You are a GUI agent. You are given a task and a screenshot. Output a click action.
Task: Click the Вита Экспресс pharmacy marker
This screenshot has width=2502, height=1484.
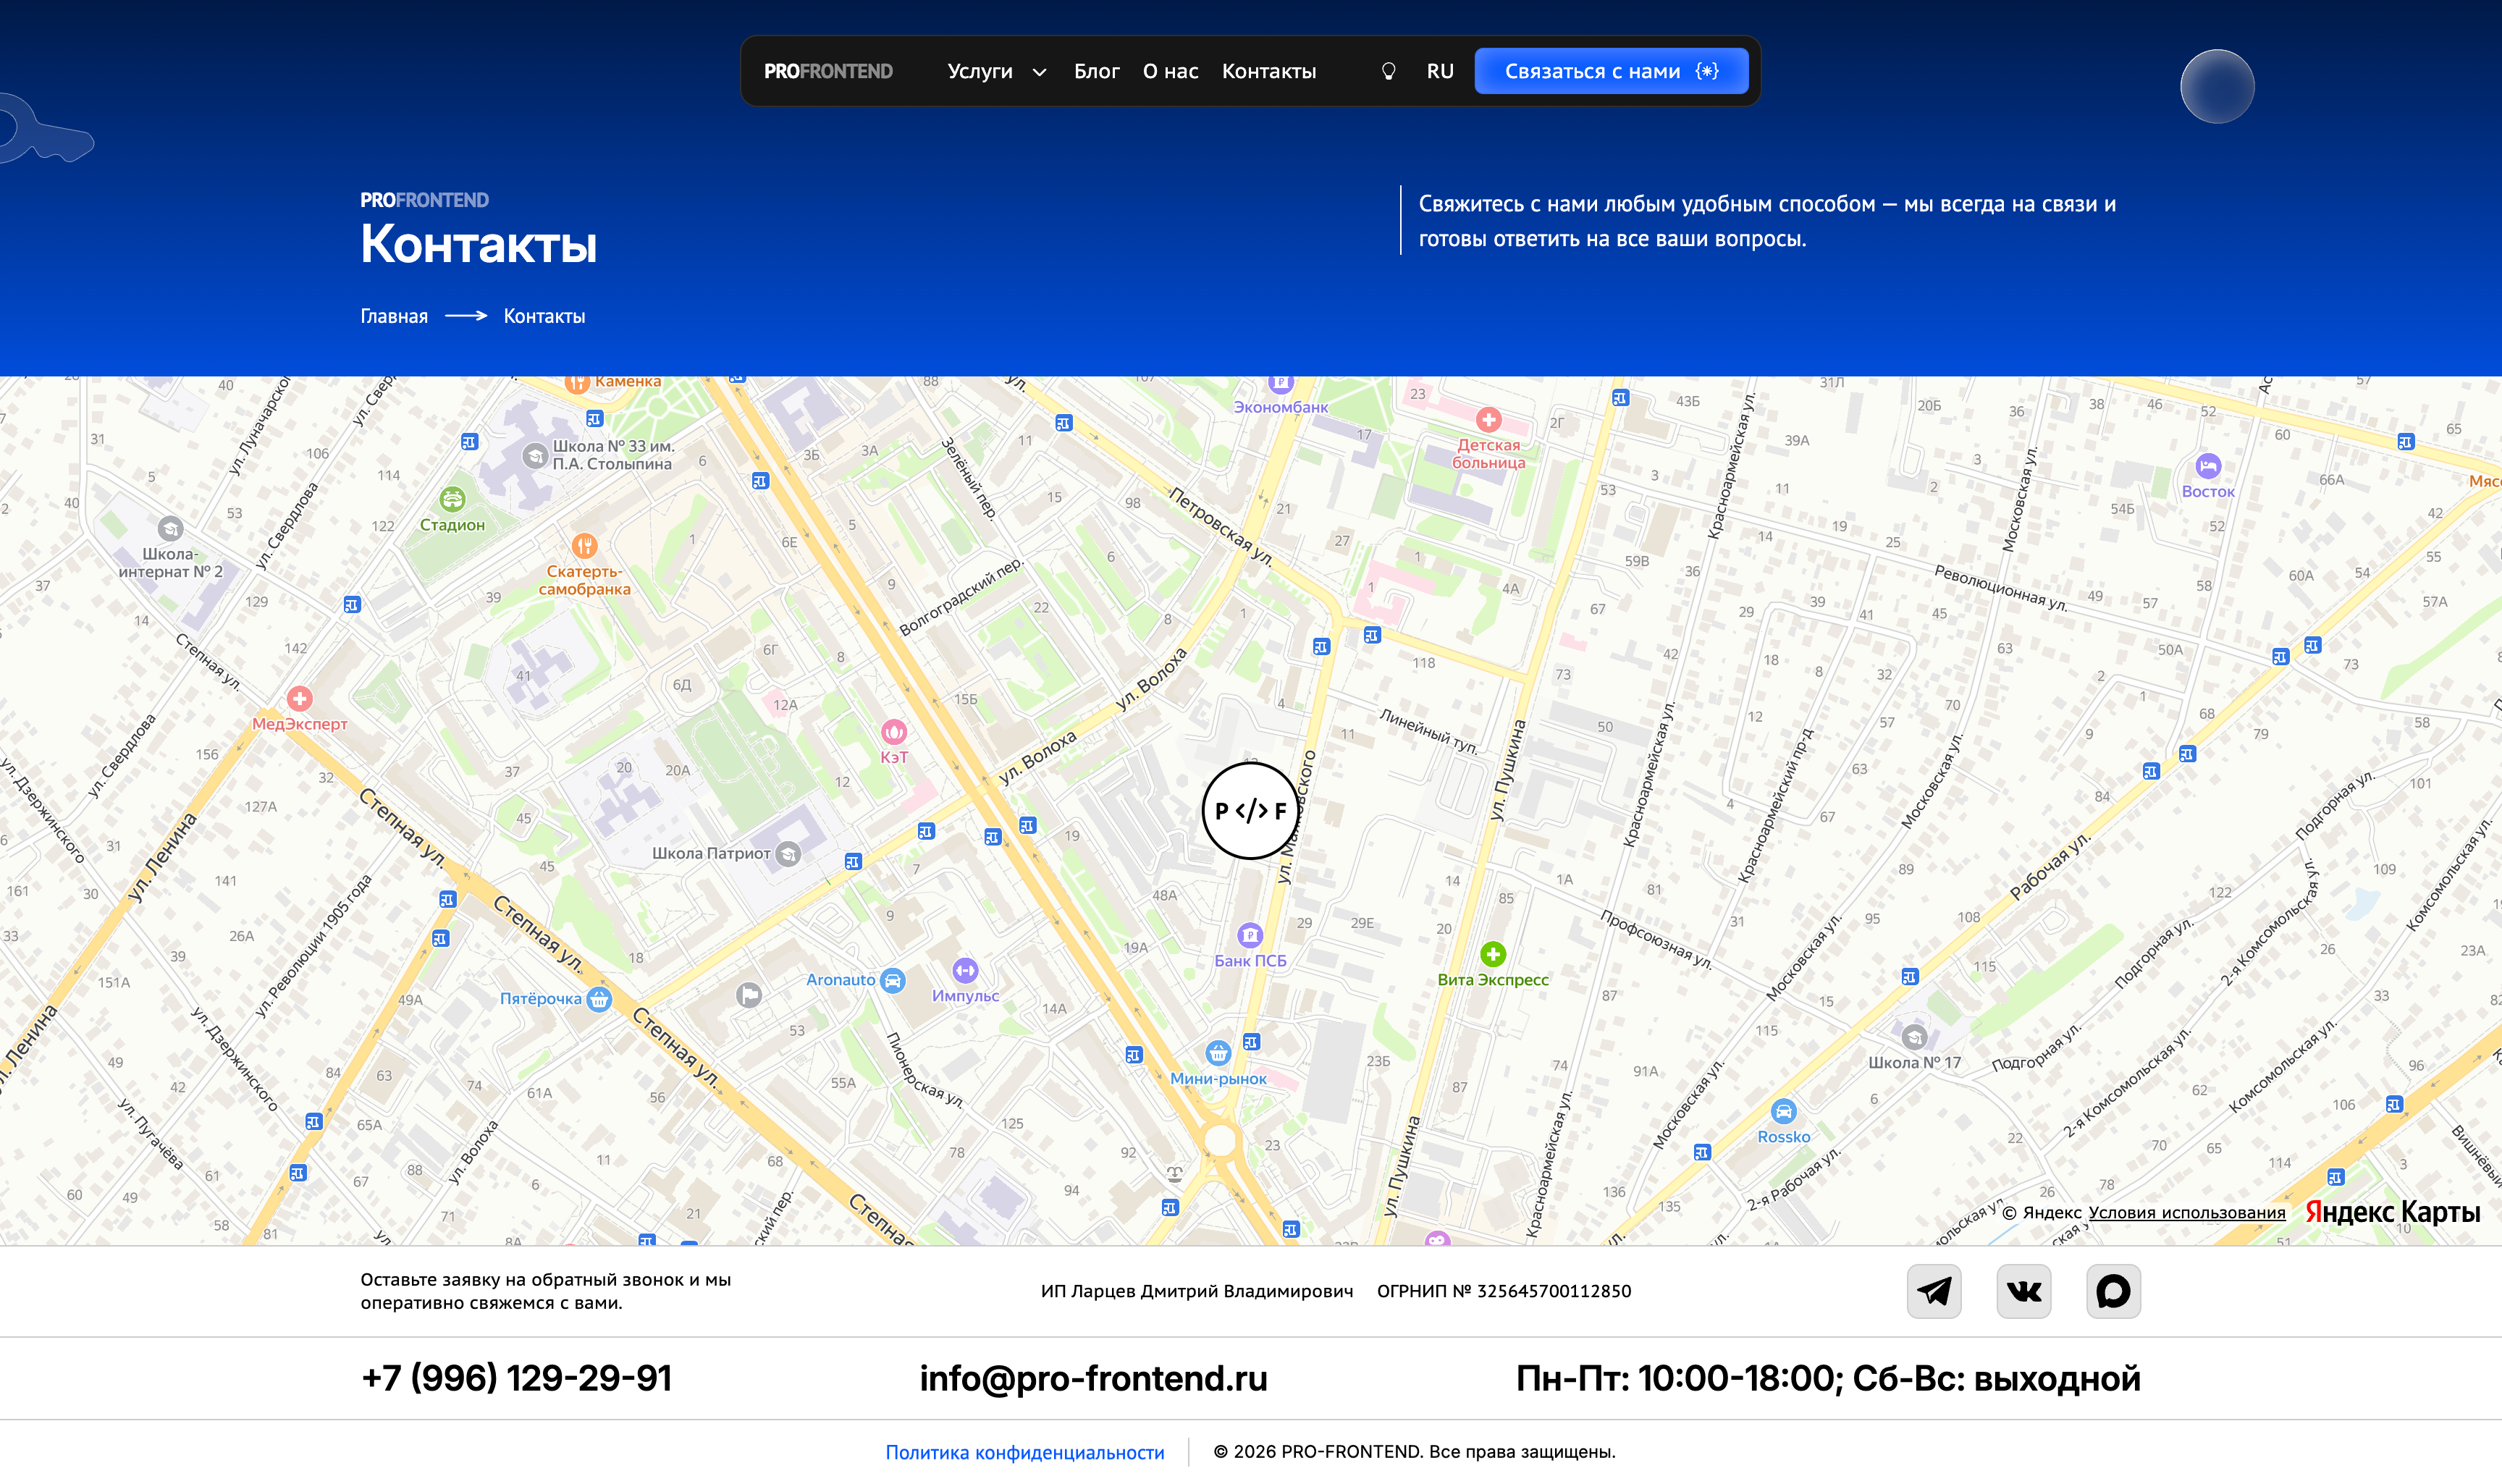tap(1492, 954)
